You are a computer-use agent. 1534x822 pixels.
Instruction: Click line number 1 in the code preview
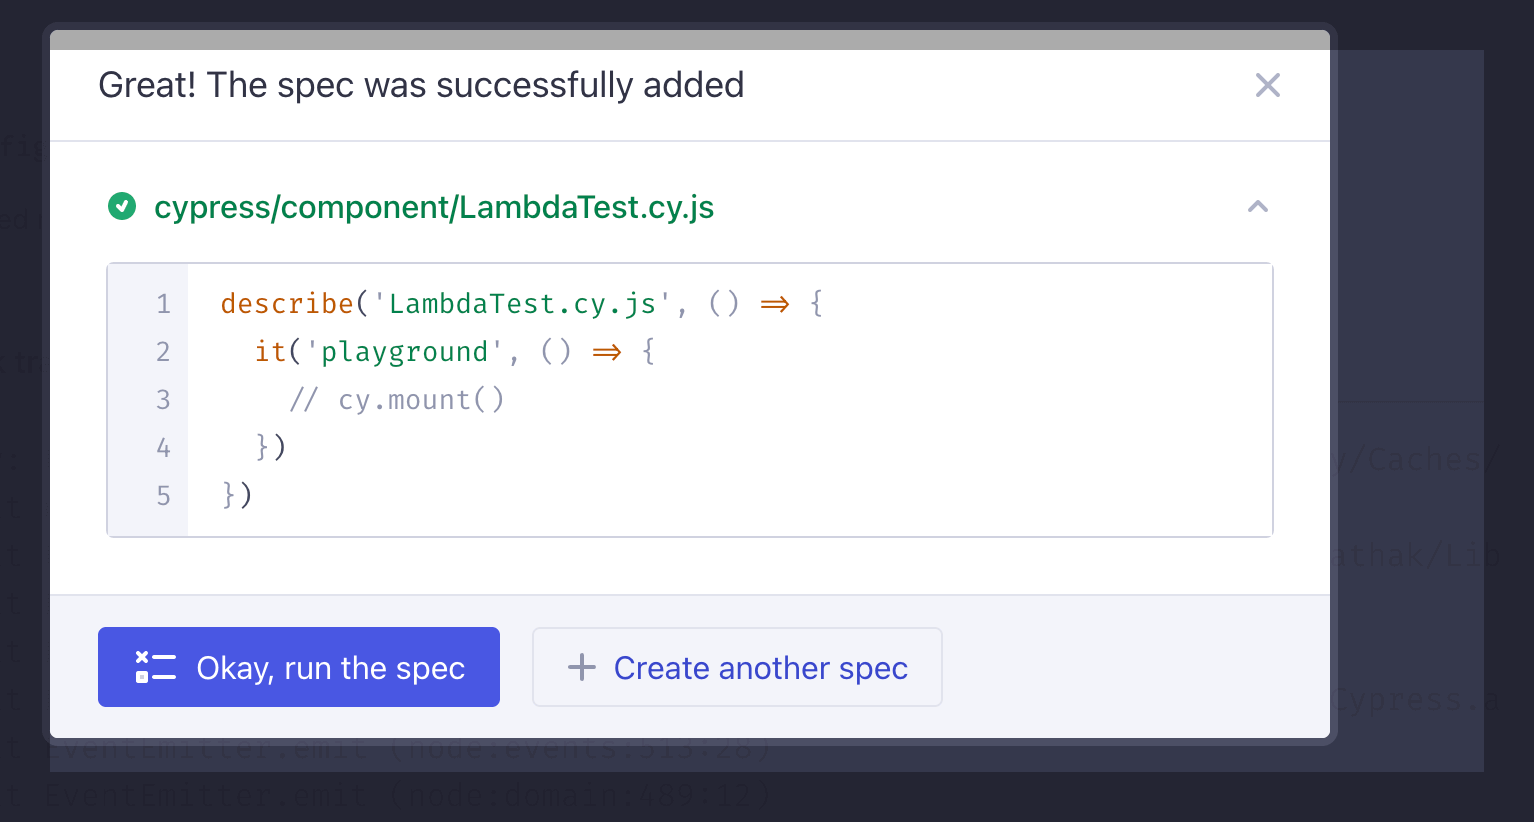coord(163,303)
